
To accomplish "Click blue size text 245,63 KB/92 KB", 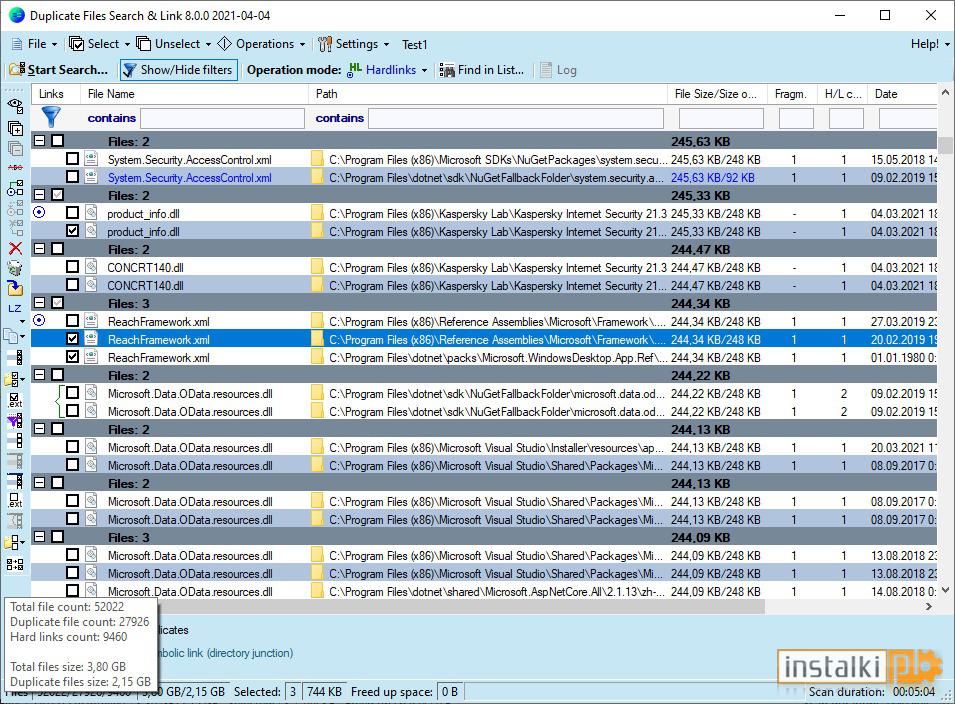I will [713, 177].
